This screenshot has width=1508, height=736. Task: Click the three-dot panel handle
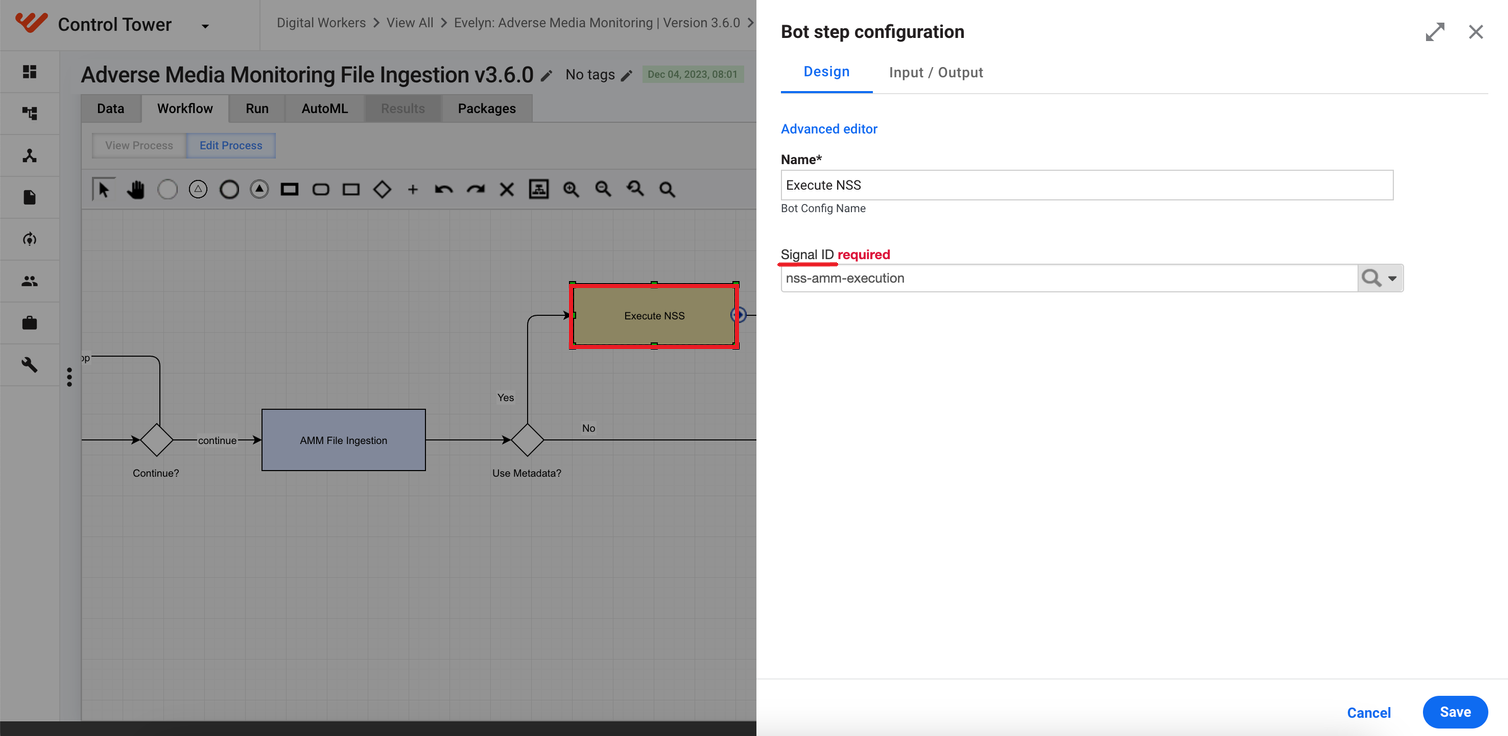click(70, 377)
